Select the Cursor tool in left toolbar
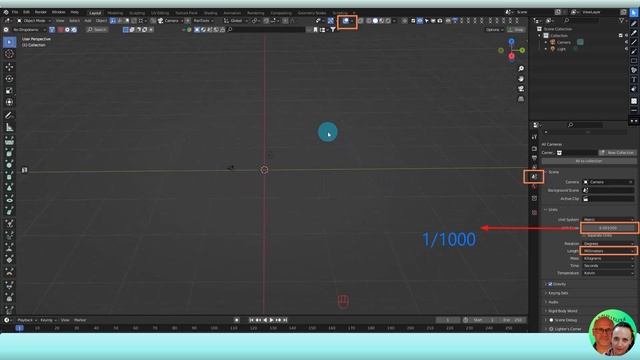The image size is (640, 360). tap(9, 54)
